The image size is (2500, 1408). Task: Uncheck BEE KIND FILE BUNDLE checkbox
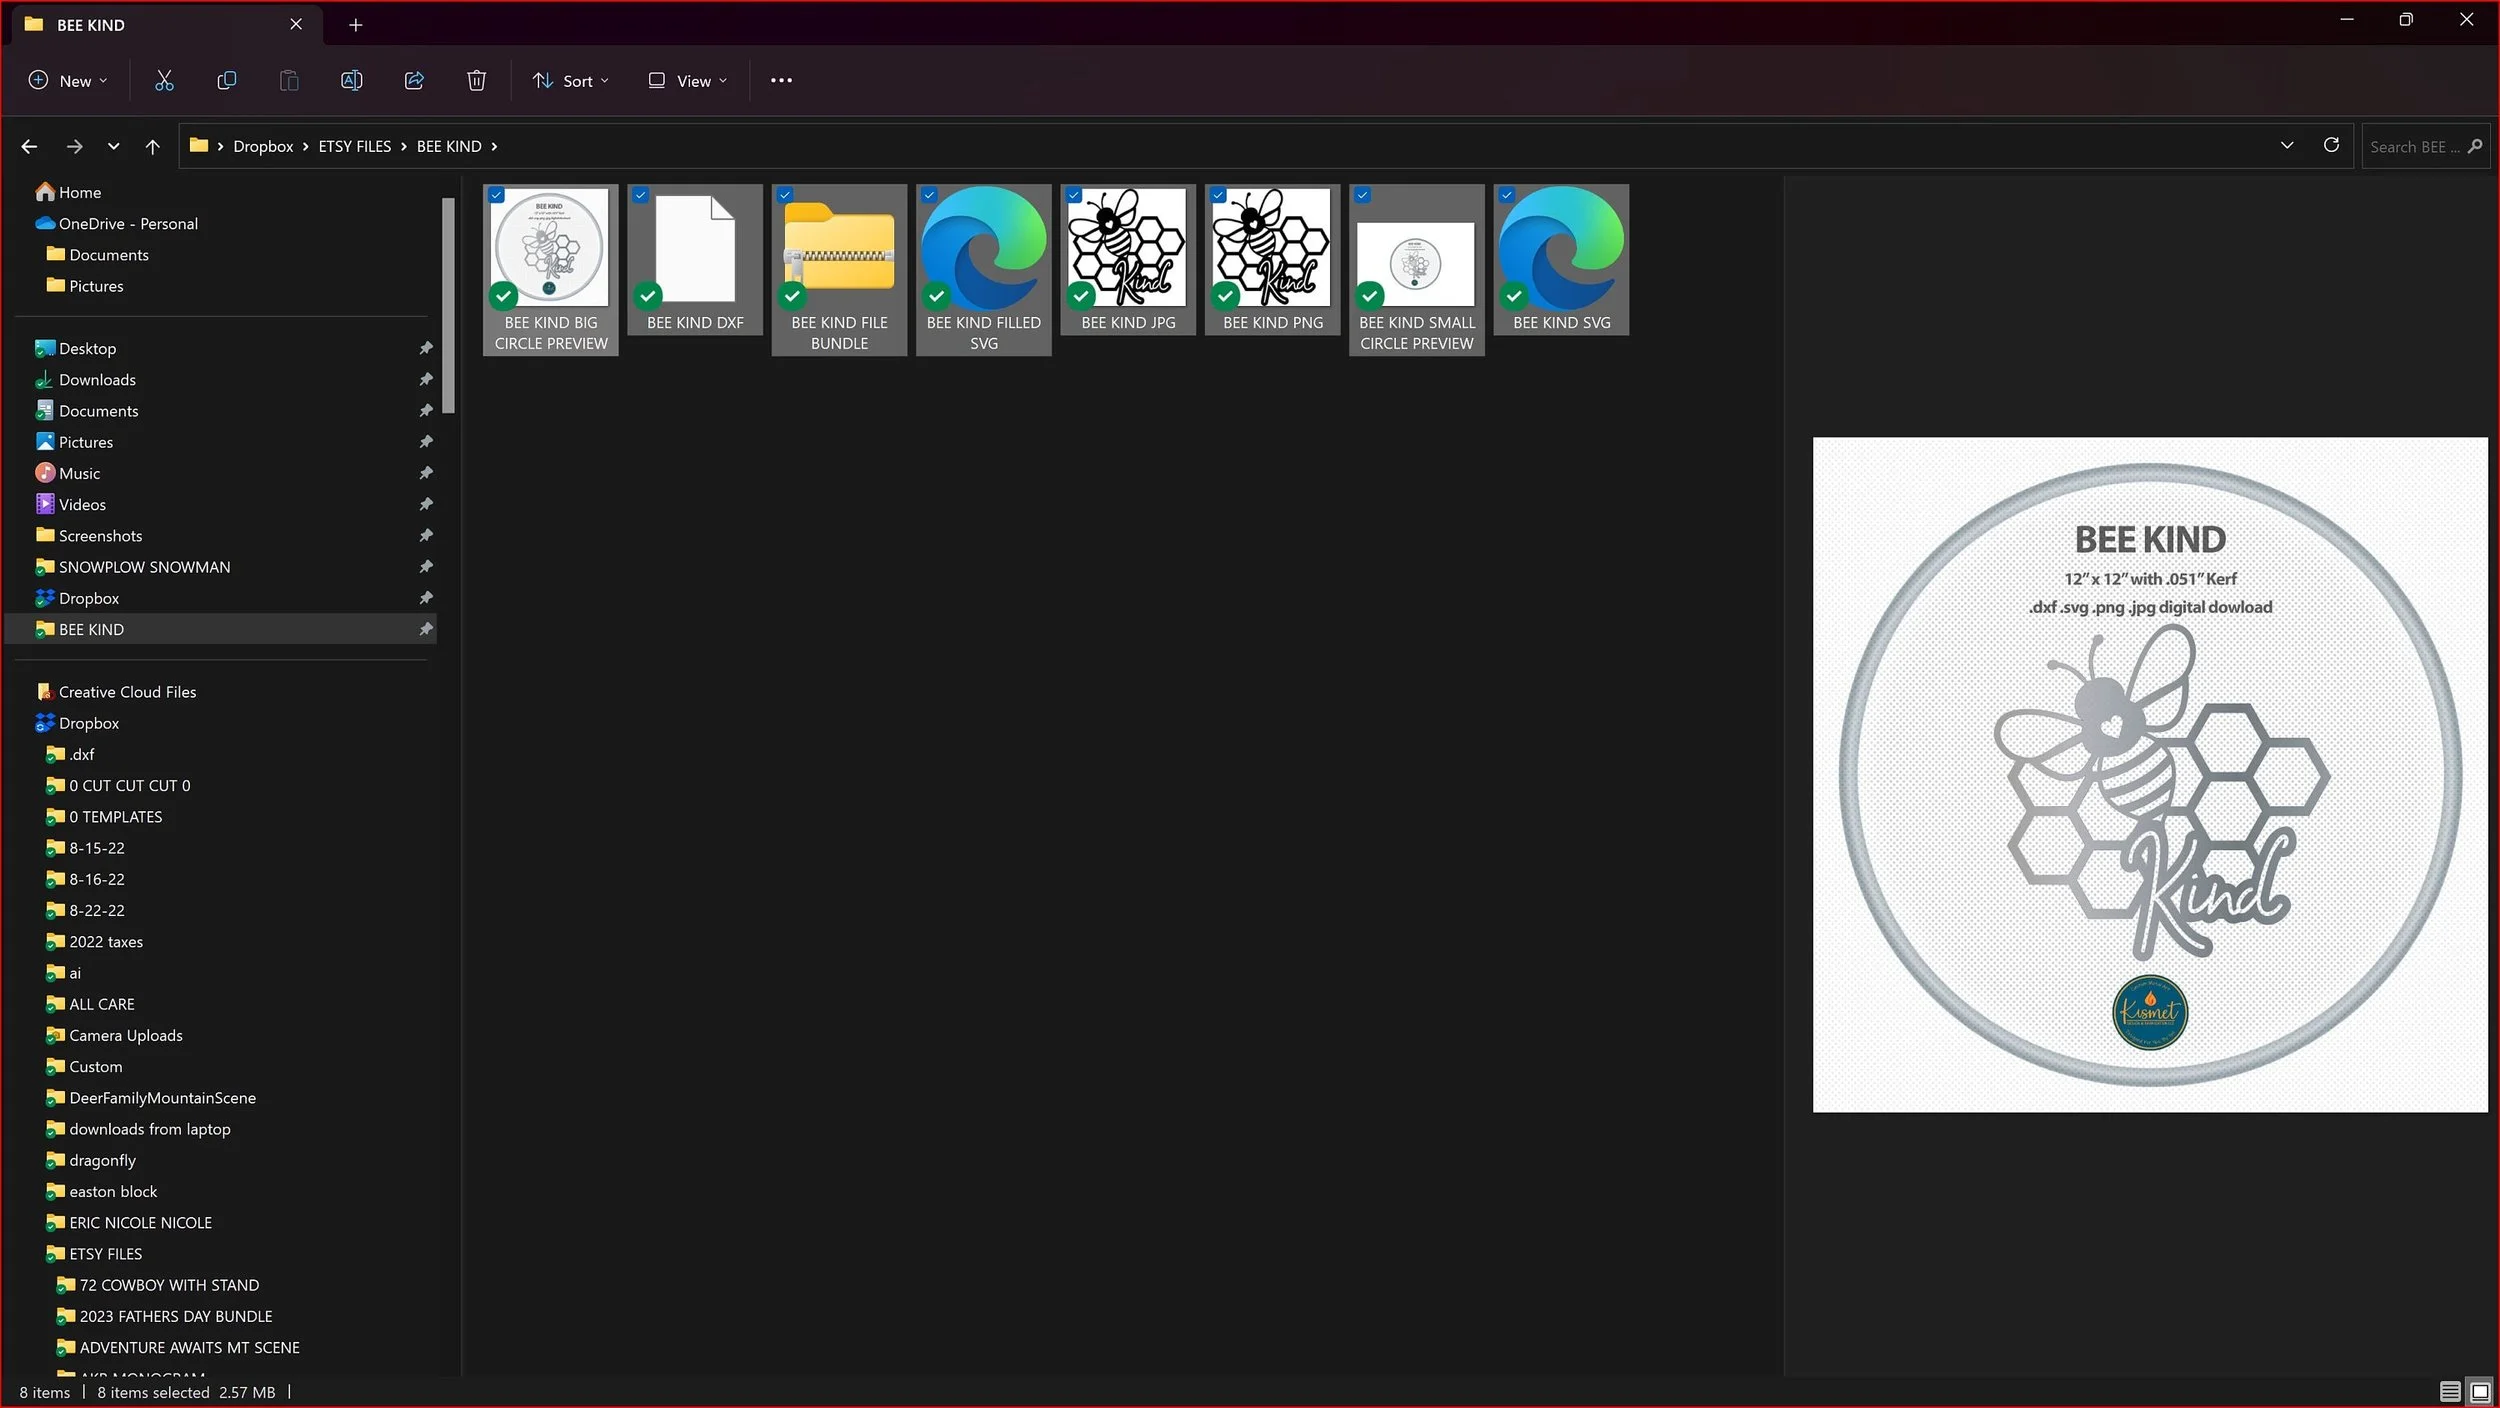tap(785, 196)
